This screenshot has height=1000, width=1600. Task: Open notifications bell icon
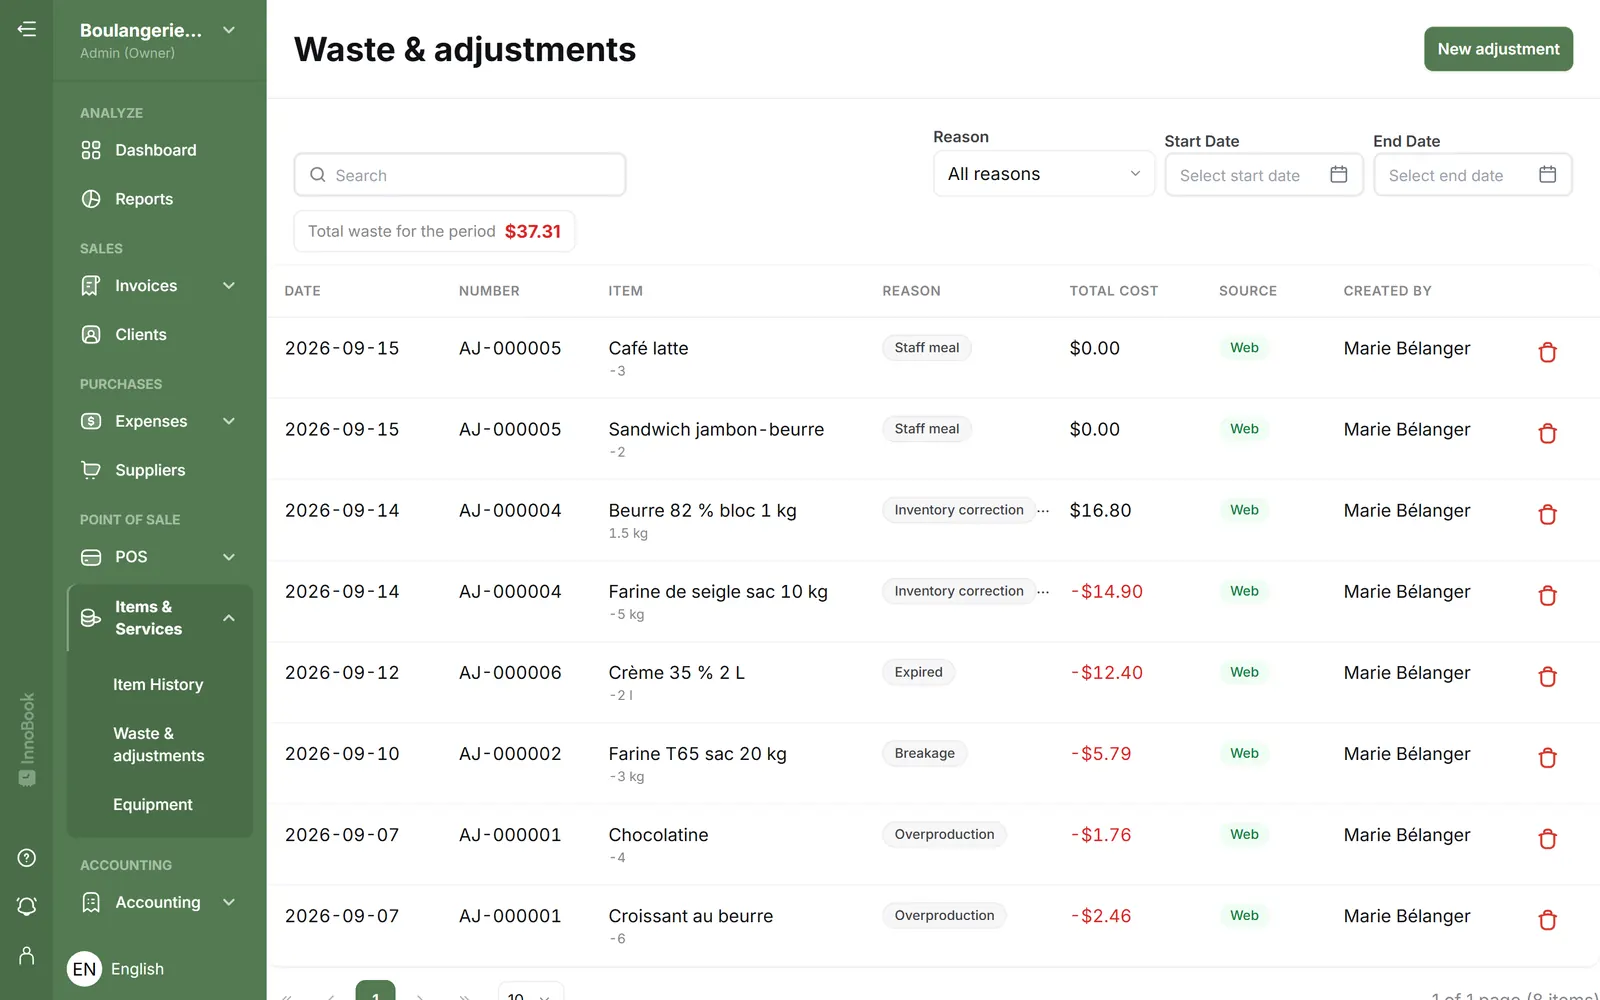(27, 906)
